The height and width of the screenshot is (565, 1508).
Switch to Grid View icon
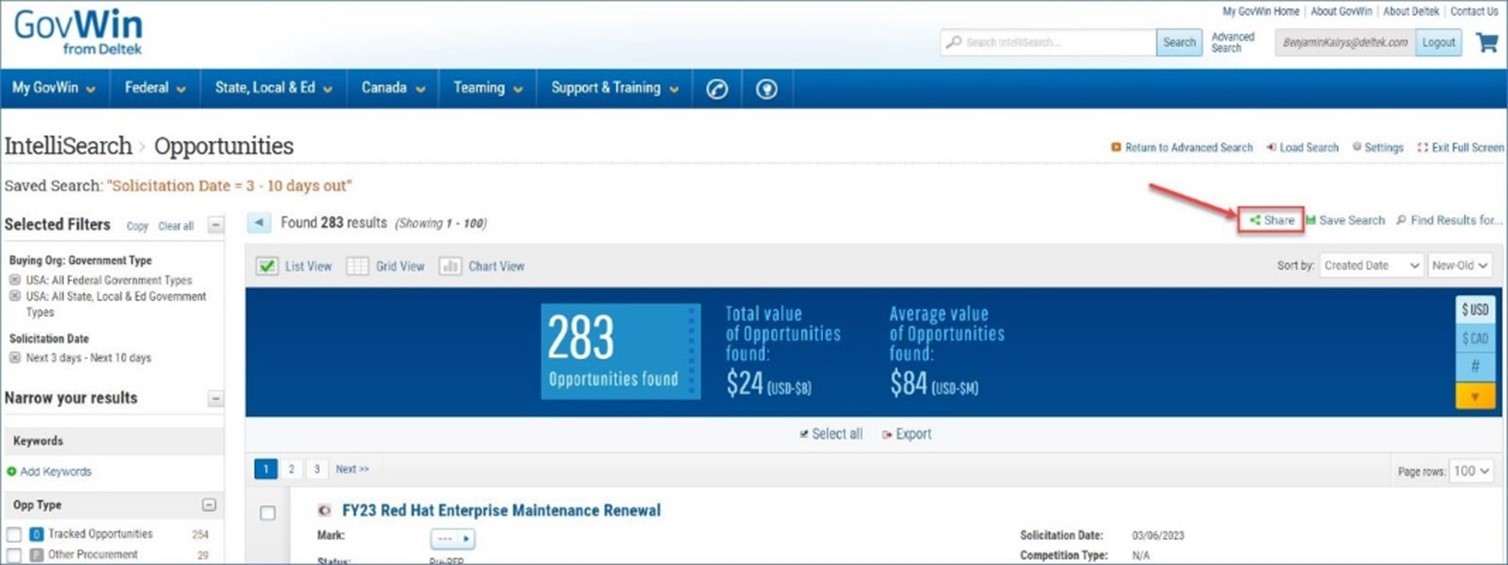[x=358, y=267]
